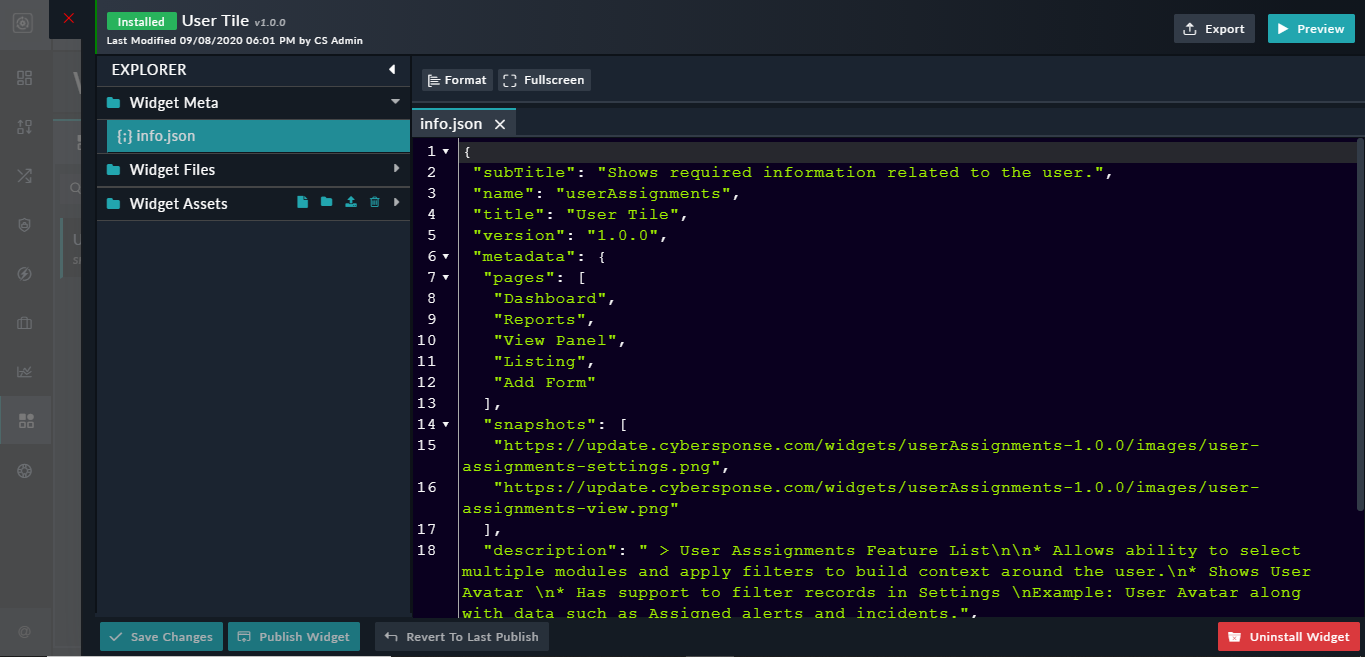Open the playbooks icon in left sidebar
Viewport: 1365px width, 657px height.
point(23,175)
